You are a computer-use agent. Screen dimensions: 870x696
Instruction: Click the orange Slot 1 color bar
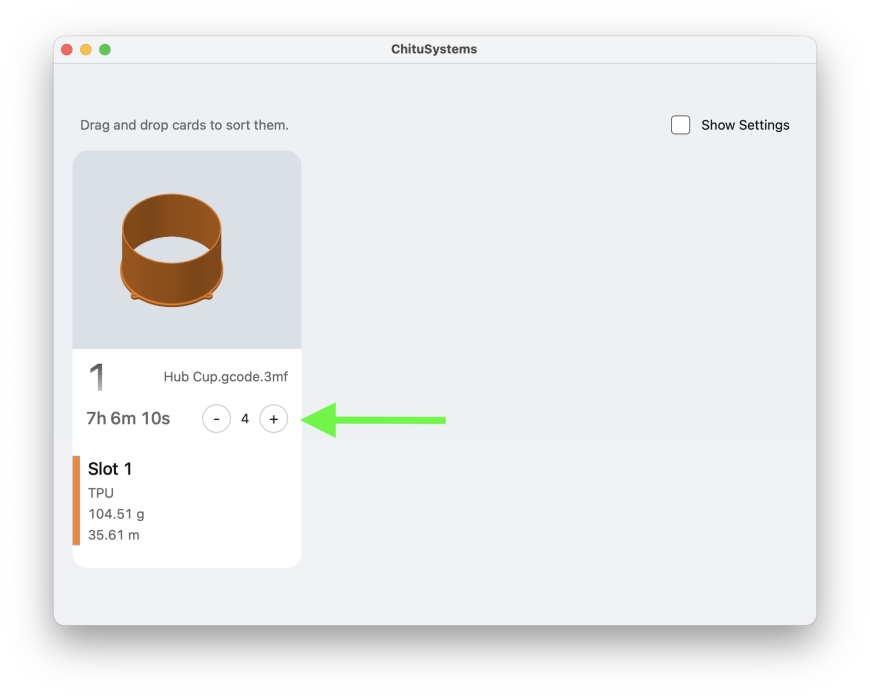(x=77, y=501)
